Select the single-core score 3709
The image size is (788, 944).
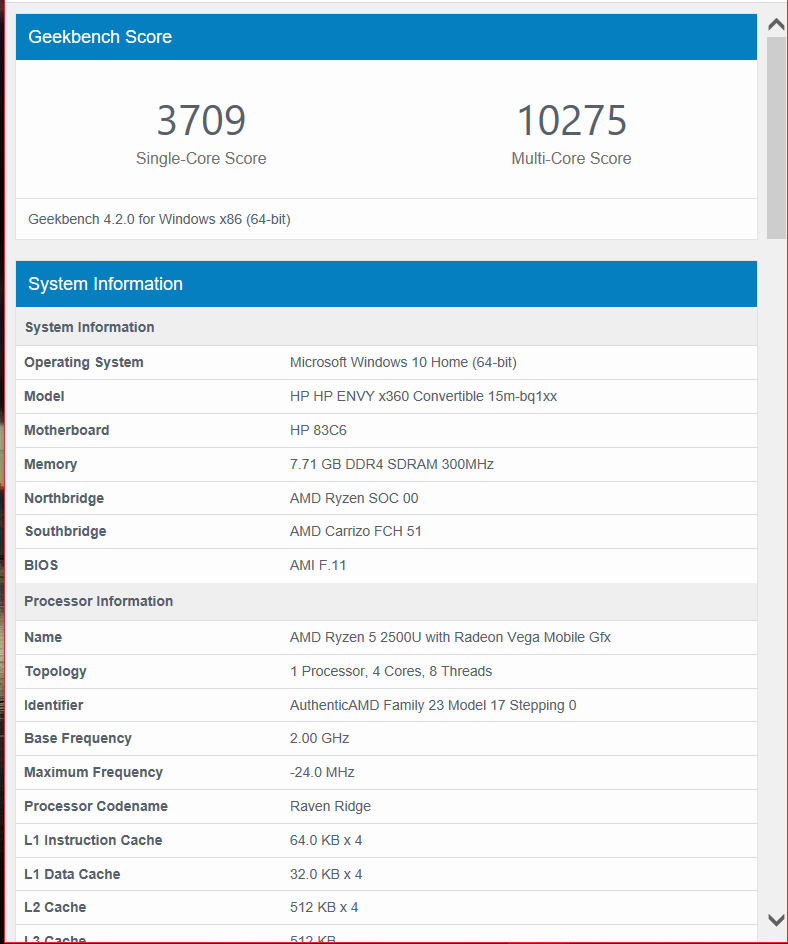point(201,120)
